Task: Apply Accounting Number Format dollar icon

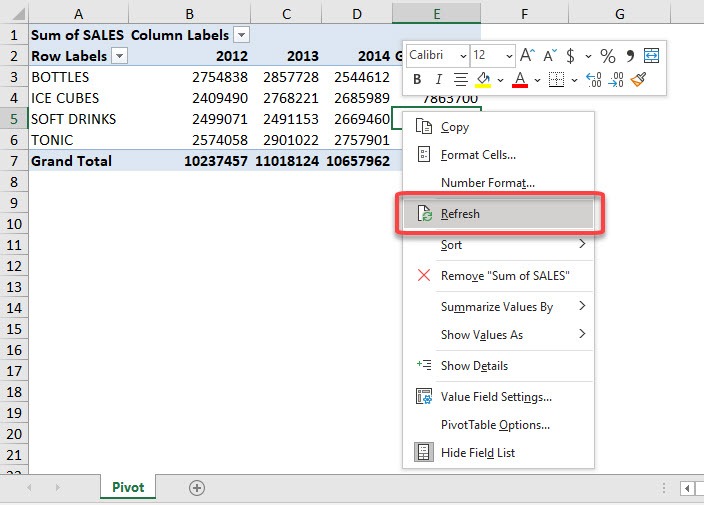Action: coord(570,56)
